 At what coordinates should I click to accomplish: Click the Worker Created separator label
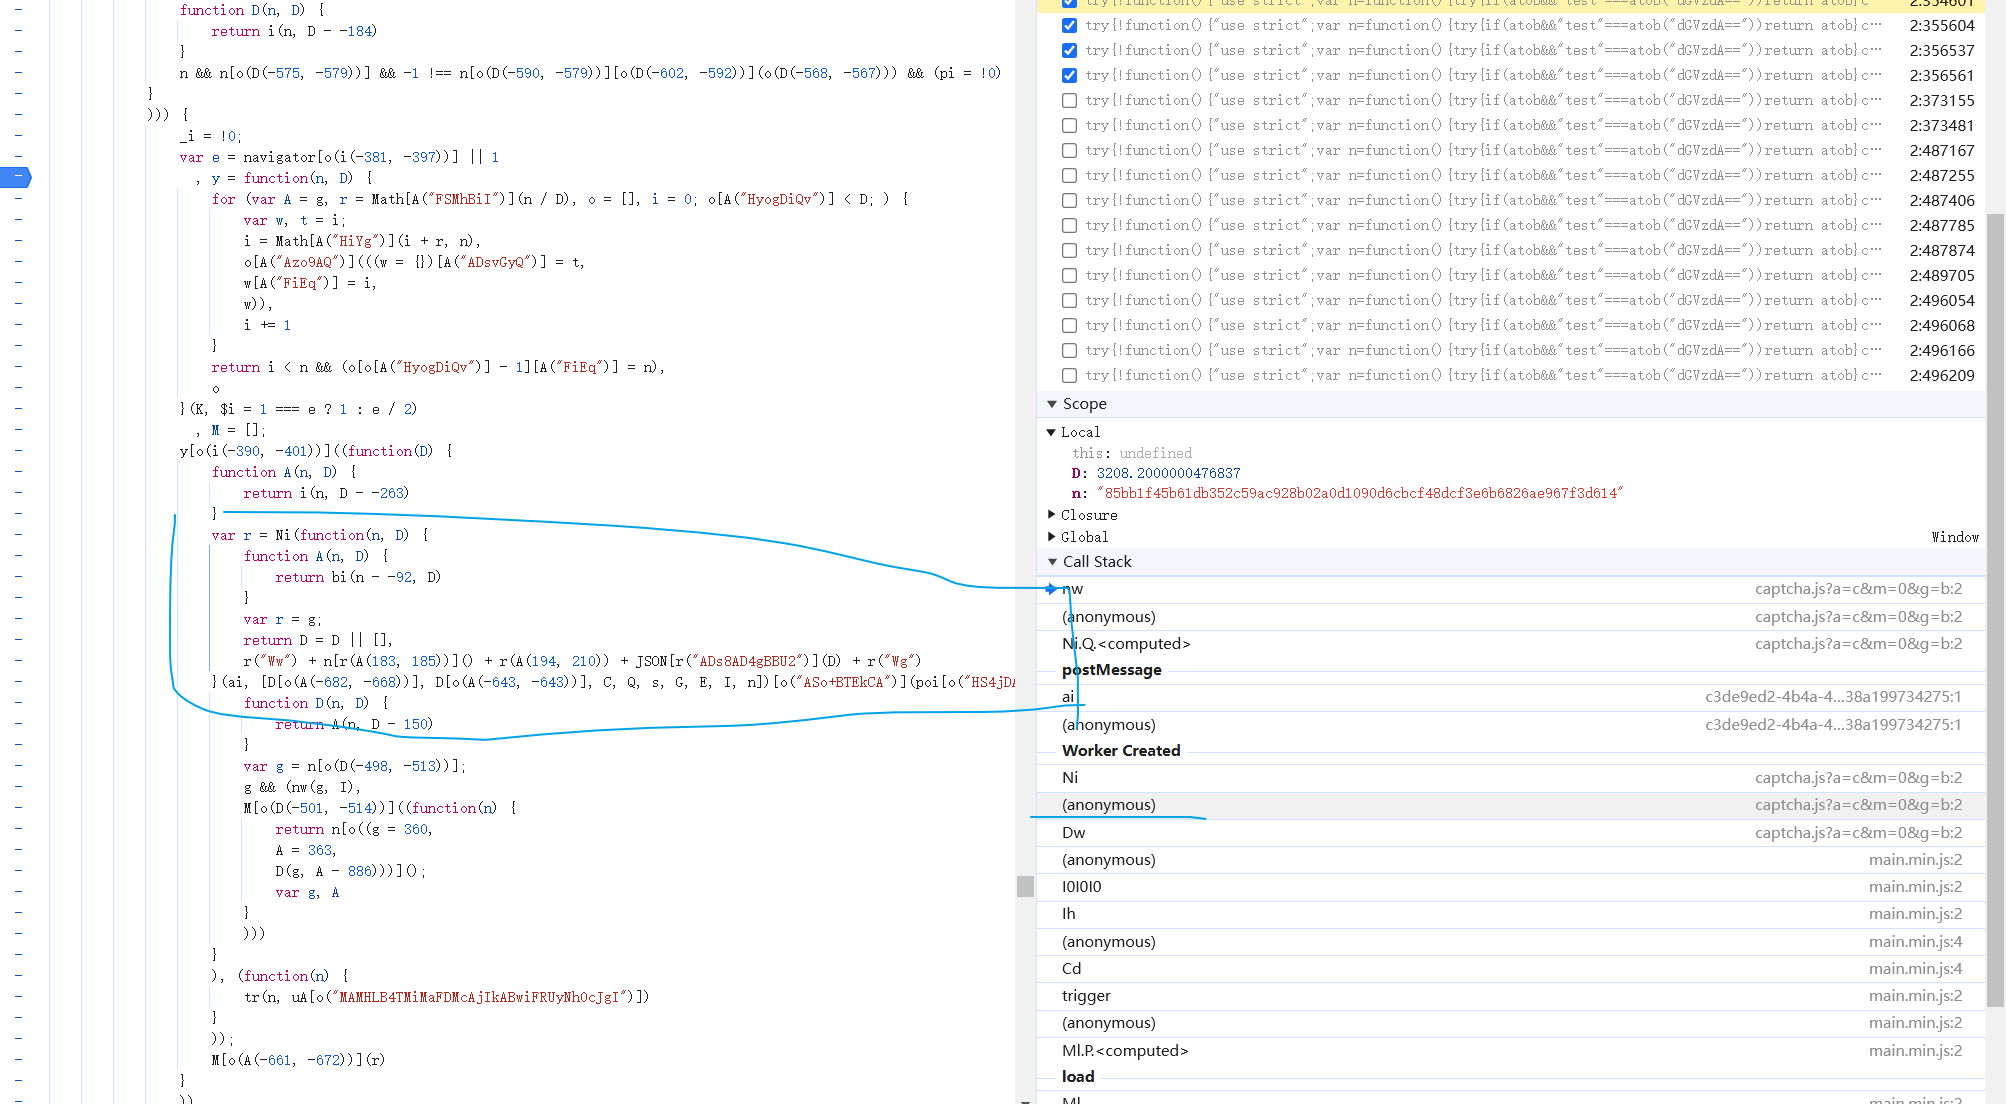(x=1121, y=751)
